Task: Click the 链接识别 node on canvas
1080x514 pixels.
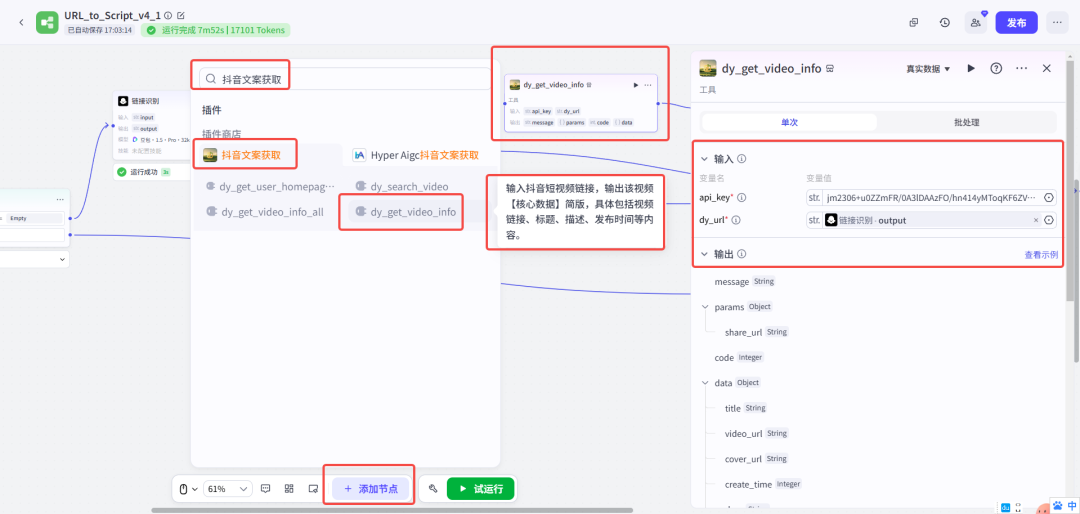Action: [151, 127]
